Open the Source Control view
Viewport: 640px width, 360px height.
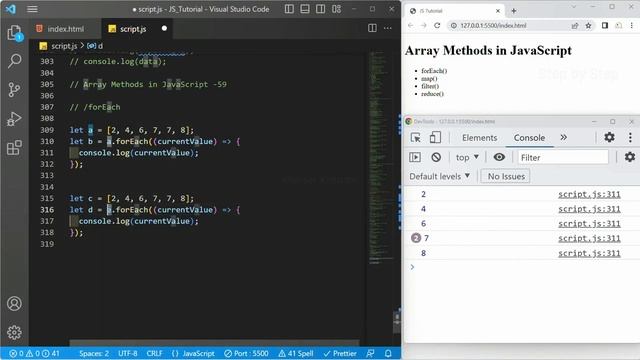(x=15, y=90)
